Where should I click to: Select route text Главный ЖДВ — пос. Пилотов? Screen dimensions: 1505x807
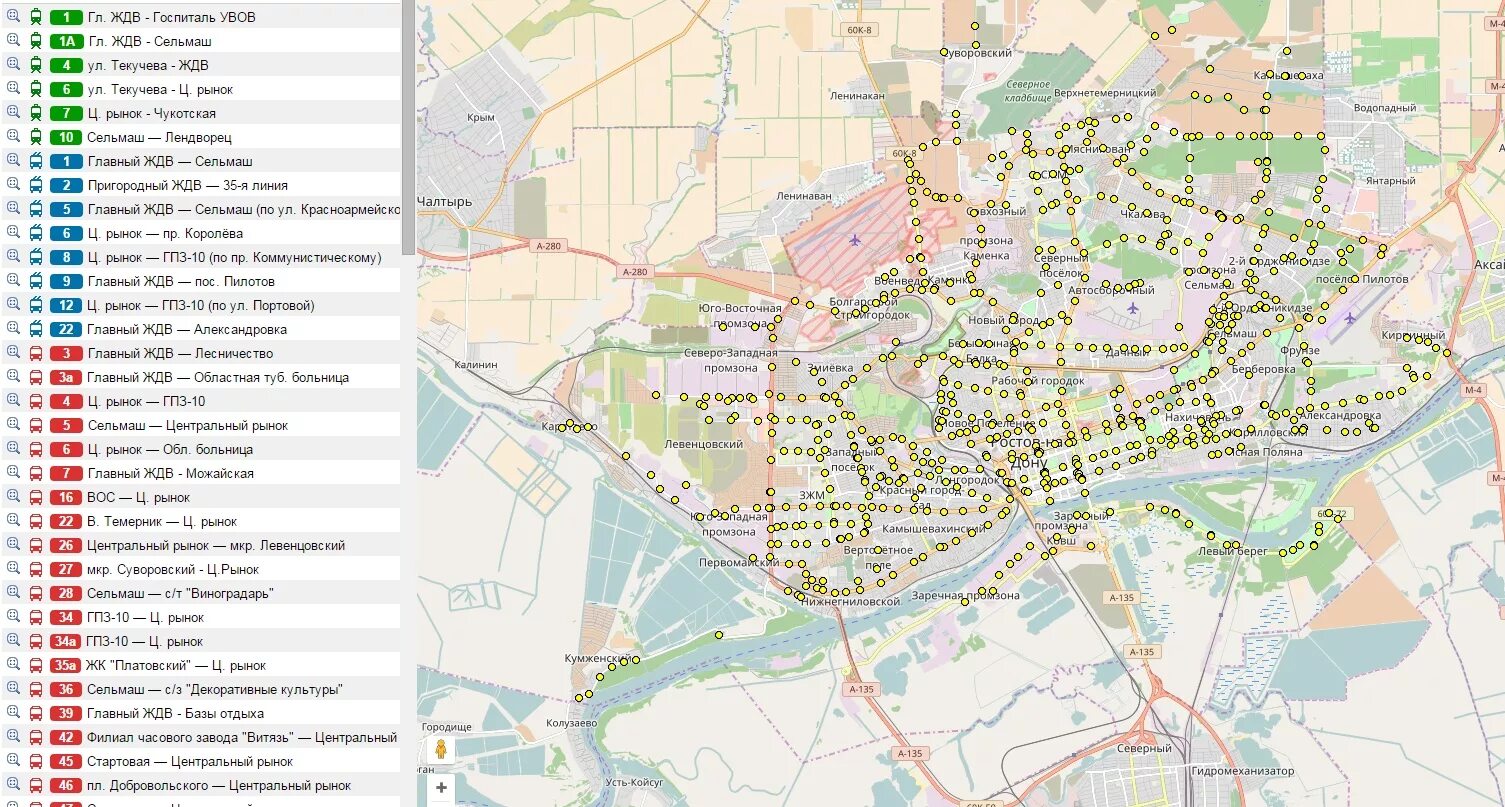(x=181, y=281)
